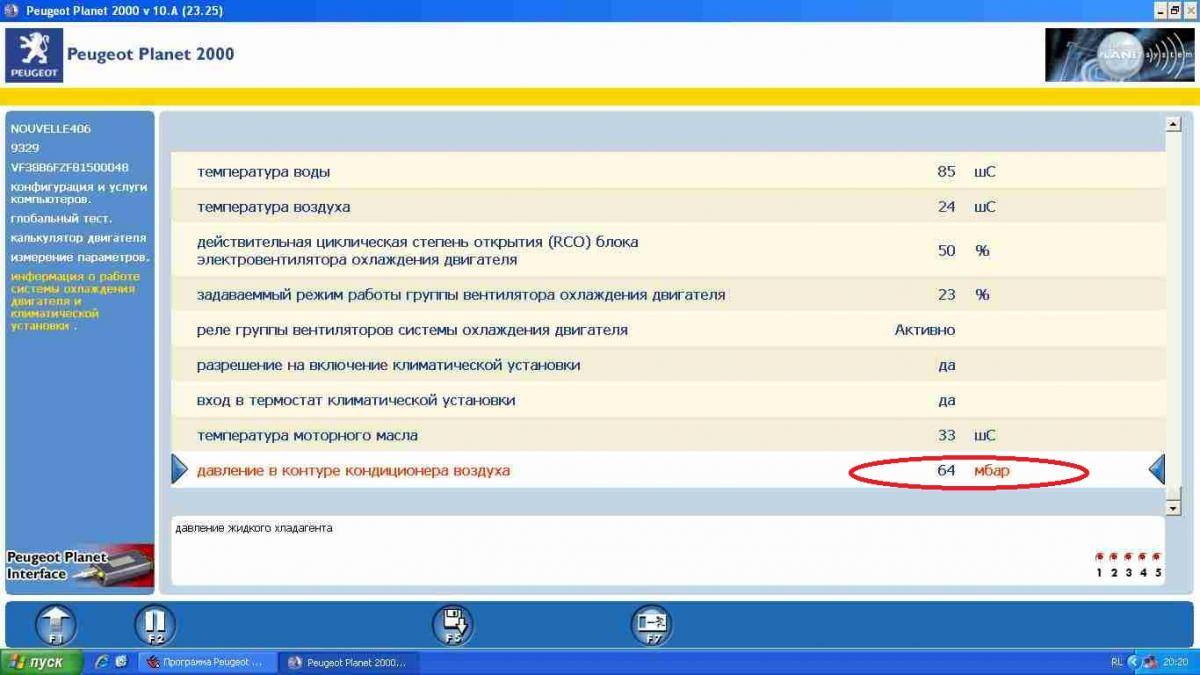Click the F5 save-to-disk icon
Viewport: 1200px width, 675px height.
pyautogui.click(x=452, y=625)
